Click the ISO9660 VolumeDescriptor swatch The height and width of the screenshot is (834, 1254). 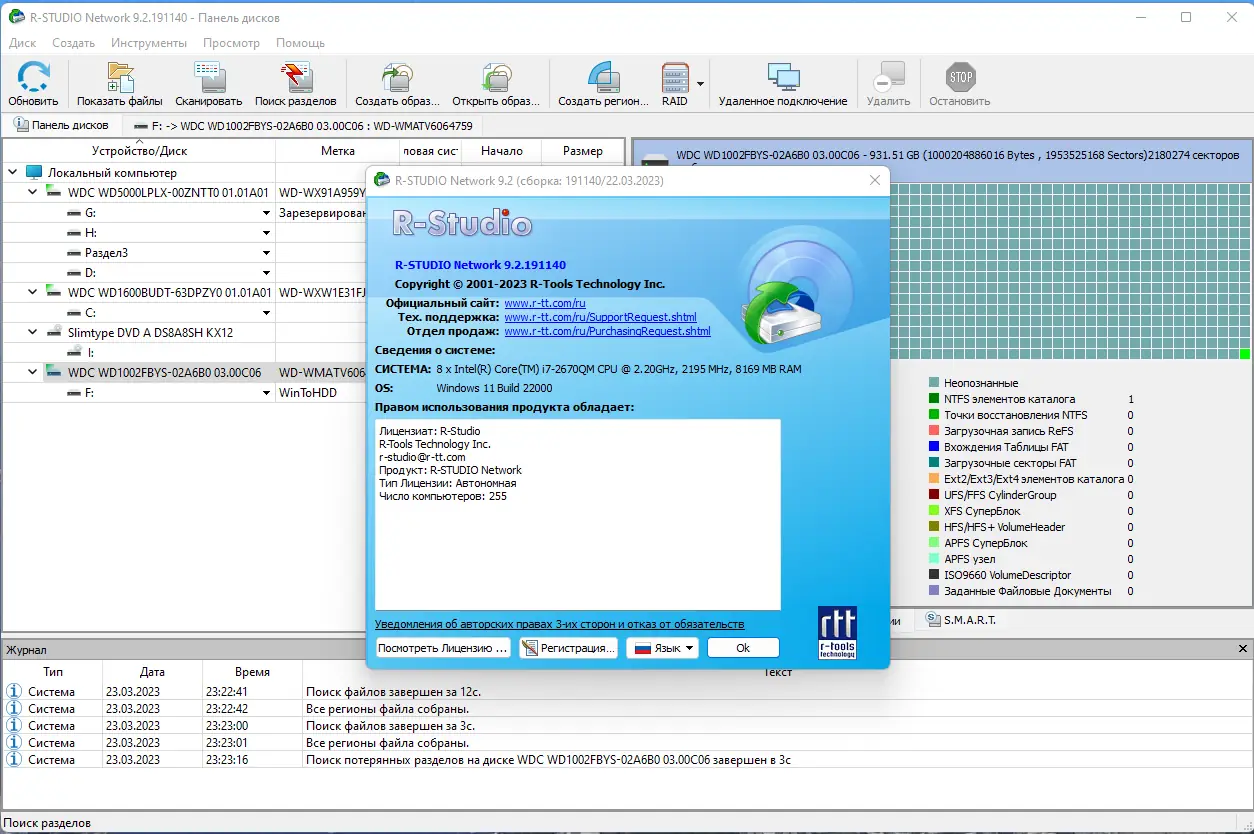(934, 575)
